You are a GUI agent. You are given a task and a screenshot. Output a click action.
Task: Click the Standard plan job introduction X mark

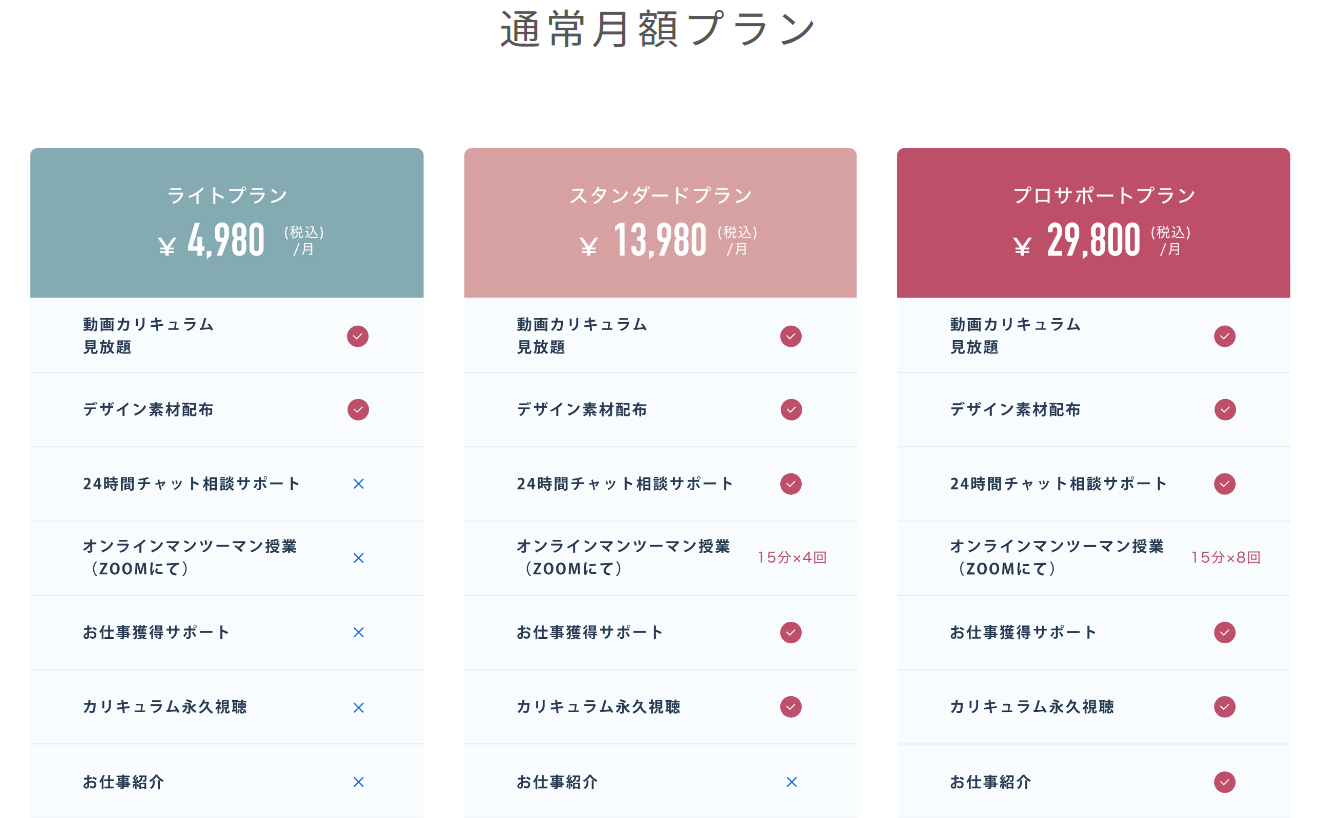coord(791,782)
